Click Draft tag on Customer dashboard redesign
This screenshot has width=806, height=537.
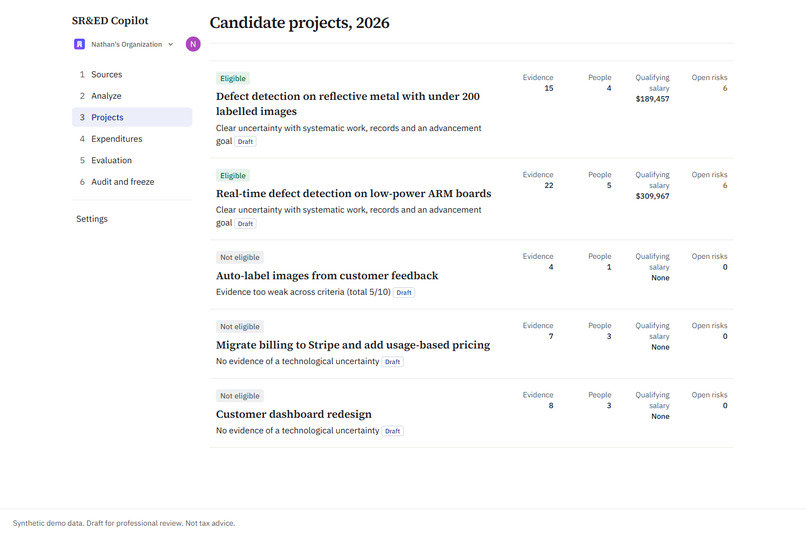coord(393,432)
